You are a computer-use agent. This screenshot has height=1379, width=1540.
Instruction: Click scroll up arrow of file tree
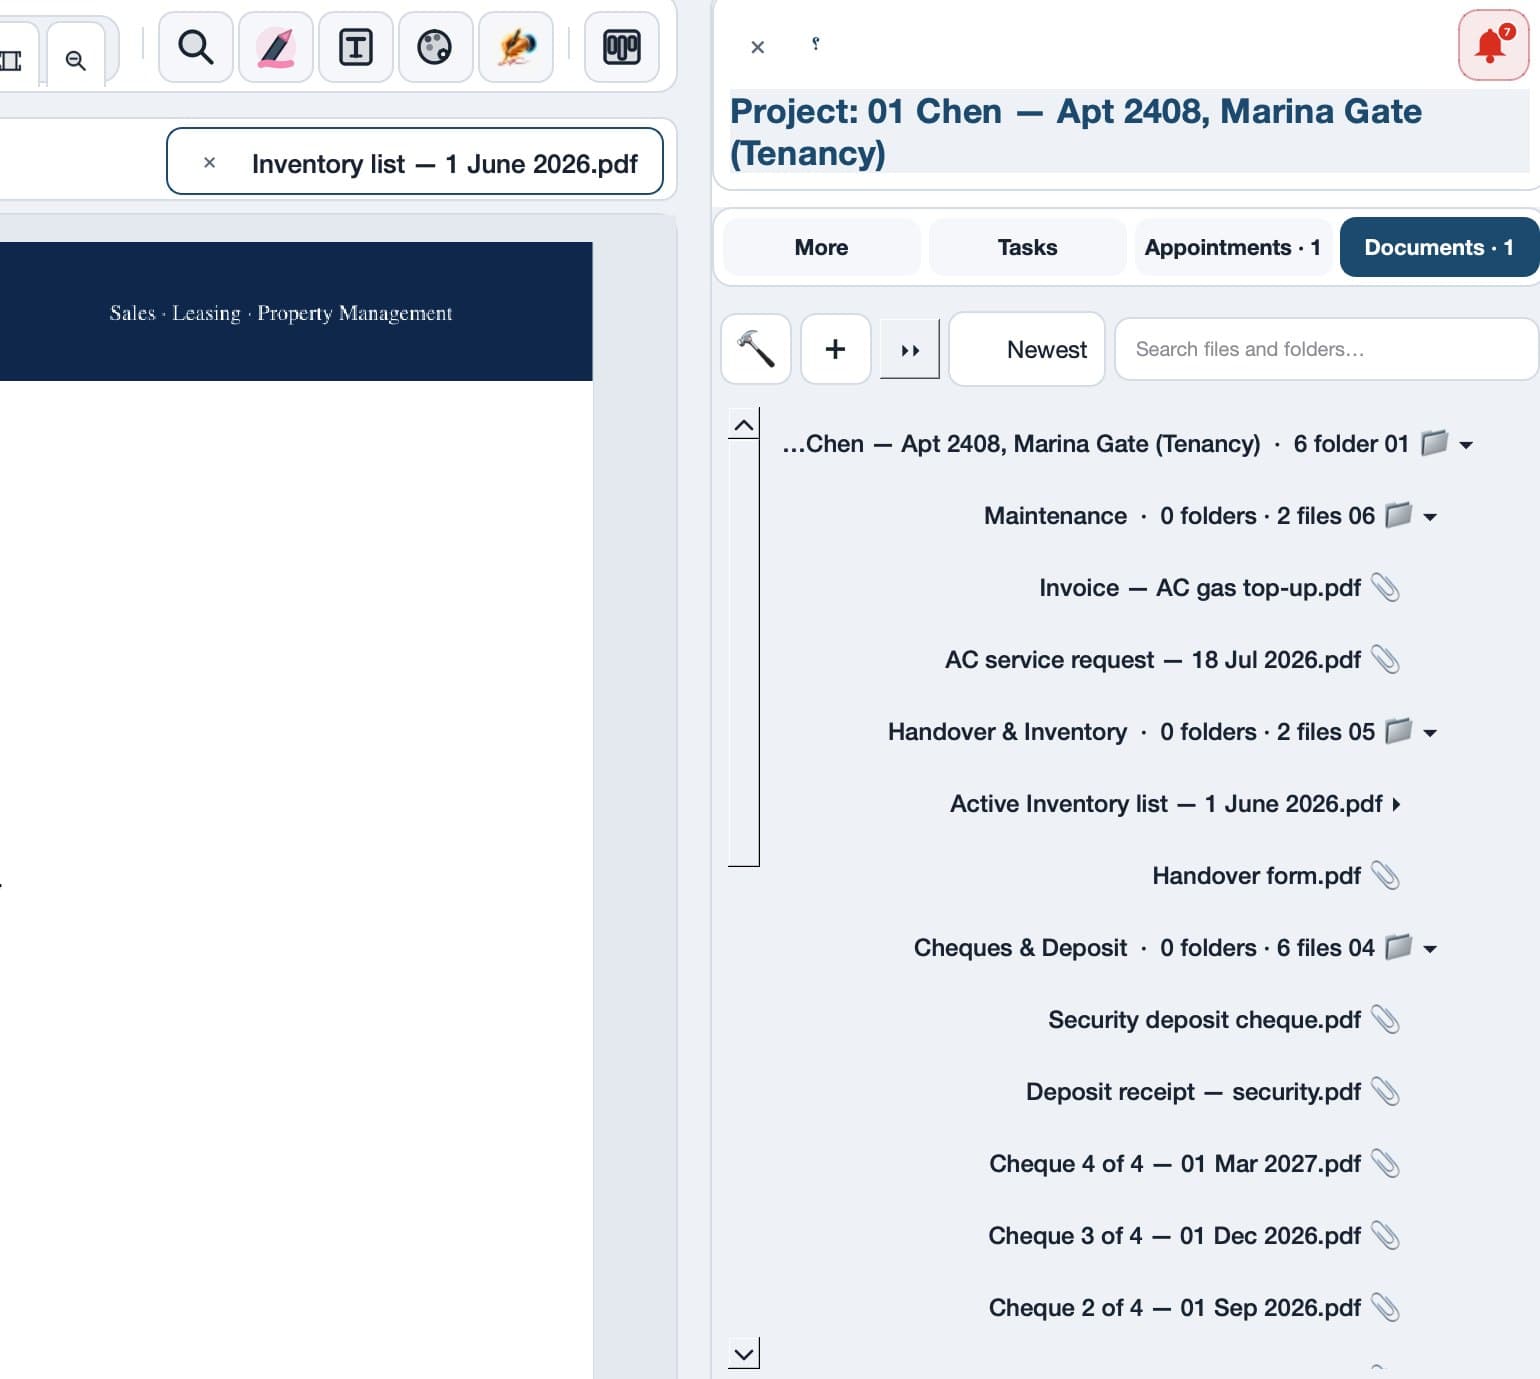click(744, 424)
